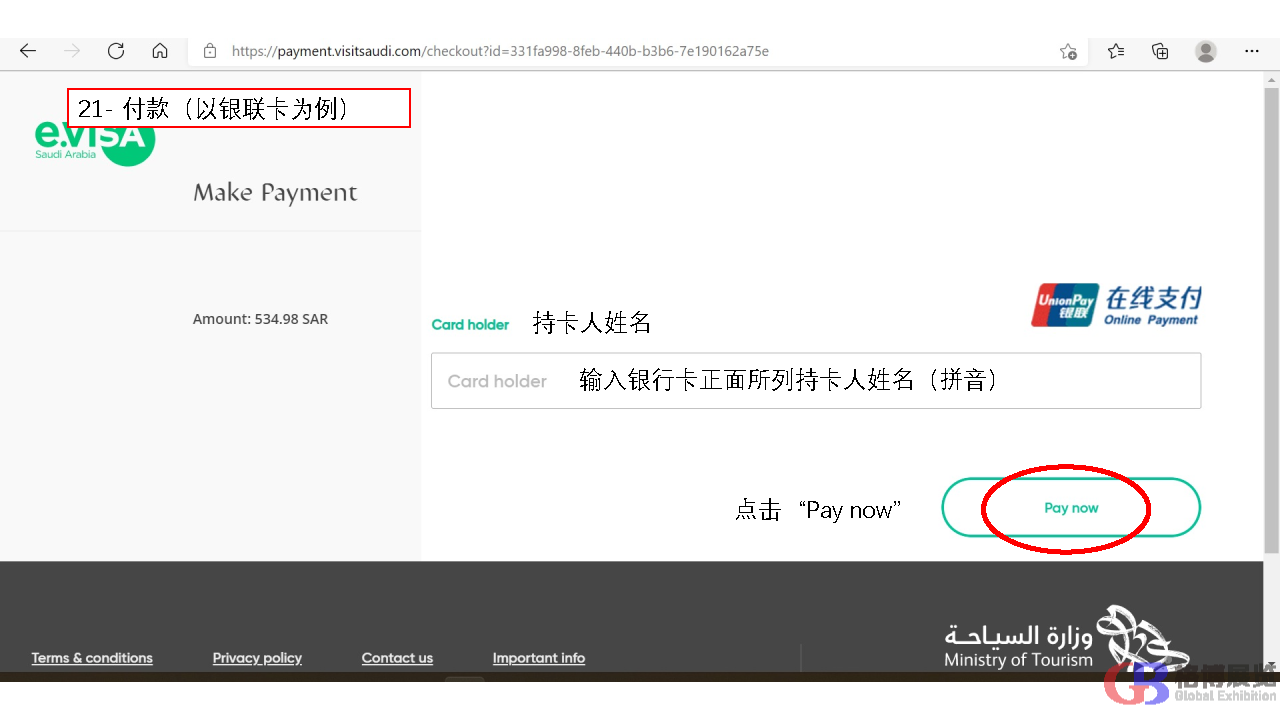Image resolution: width=1280 pixels, height=720 pixels.
Task: Open the Favorites list
Action: click(x=1116, y=51)
